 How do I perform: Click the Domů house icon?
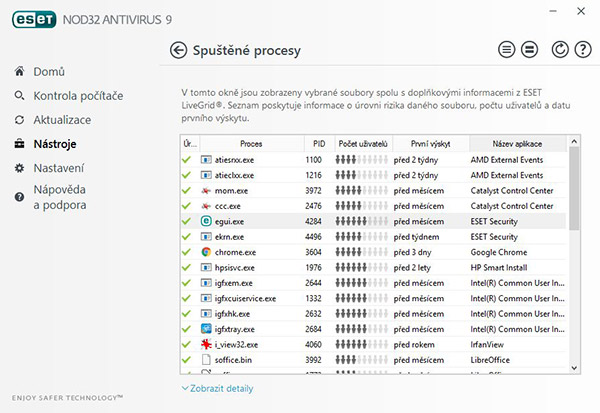click(x=20, y=71)
